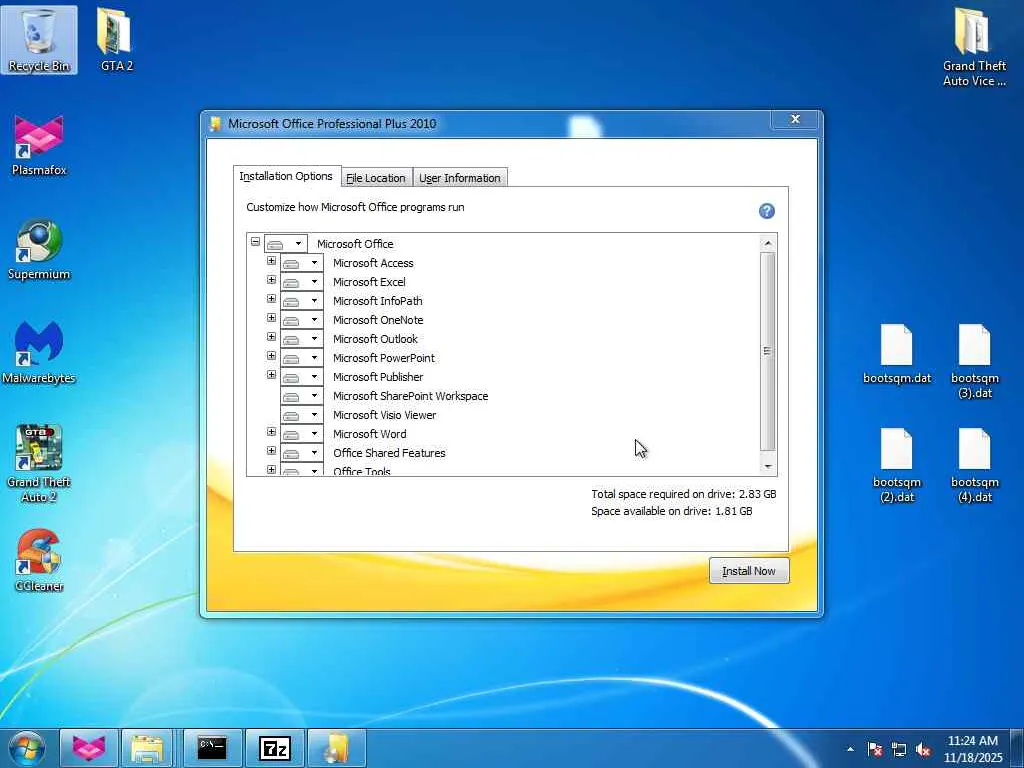Open the taskbar clock and date
Image resolution: width=1024 pixels, height=768 pixels.
coord(973,749)
